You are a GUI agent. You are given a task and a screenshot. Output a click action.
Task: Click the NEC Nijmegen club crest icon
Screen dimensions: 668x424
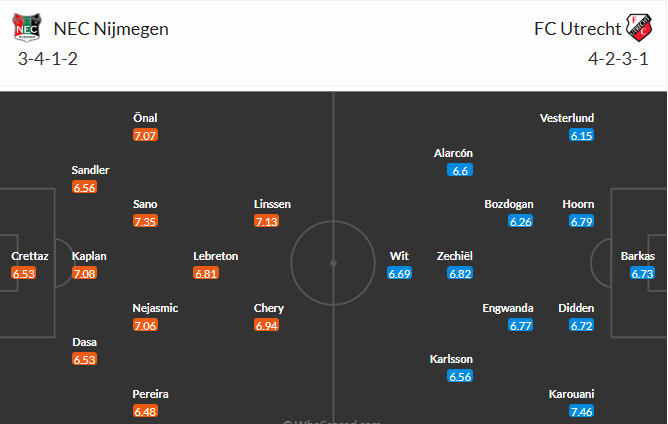point(27,27)
